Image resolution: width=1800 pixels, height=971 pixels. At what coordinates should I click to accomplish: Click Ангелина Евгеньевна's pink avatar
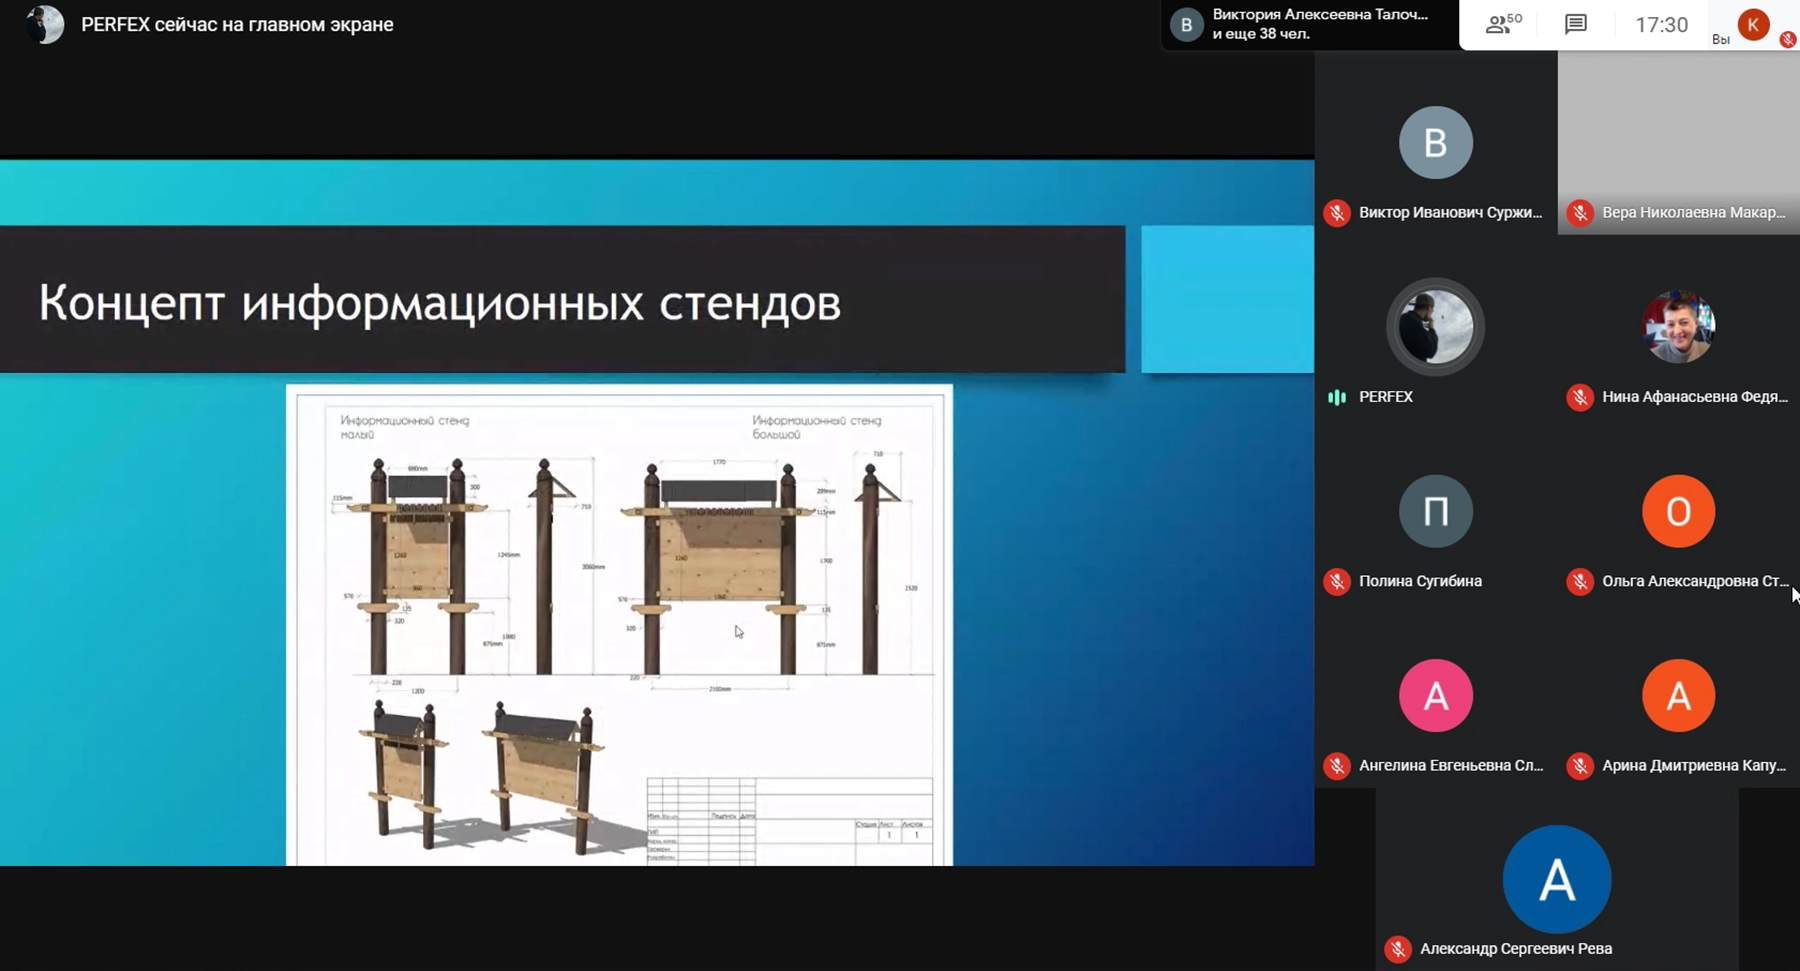pos(1435,695)
